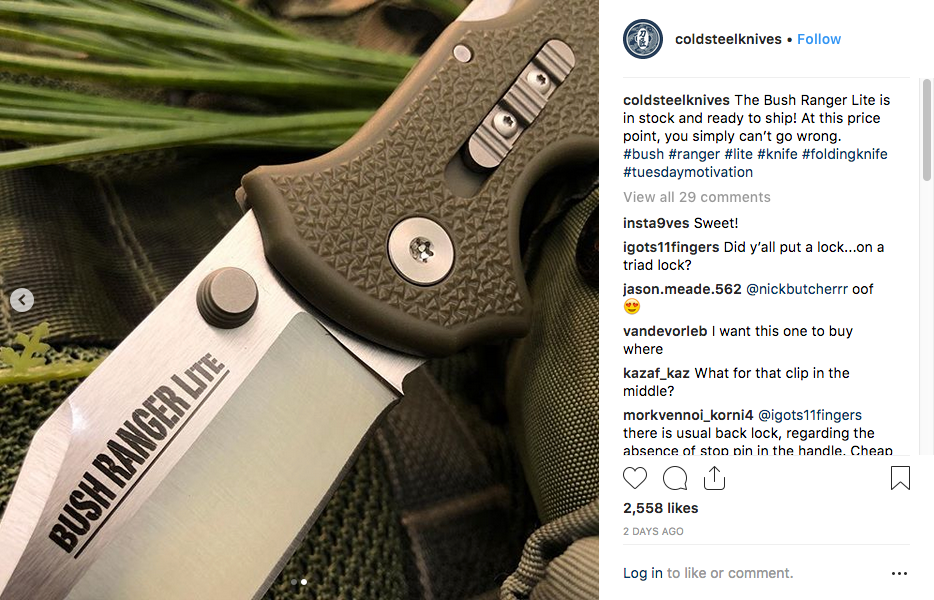
Task: View the 2,558 likes list
Action: pos(660,508)
